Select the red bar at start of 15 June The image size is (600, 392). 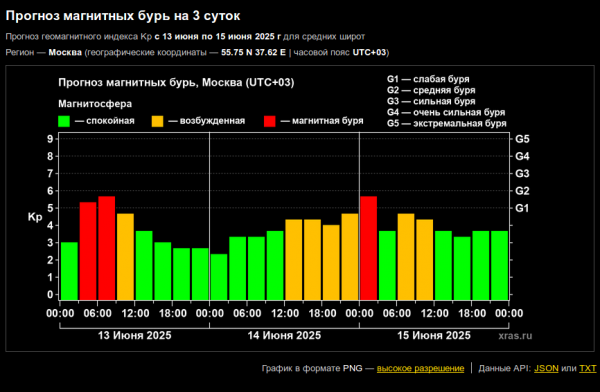coord(368,248)
